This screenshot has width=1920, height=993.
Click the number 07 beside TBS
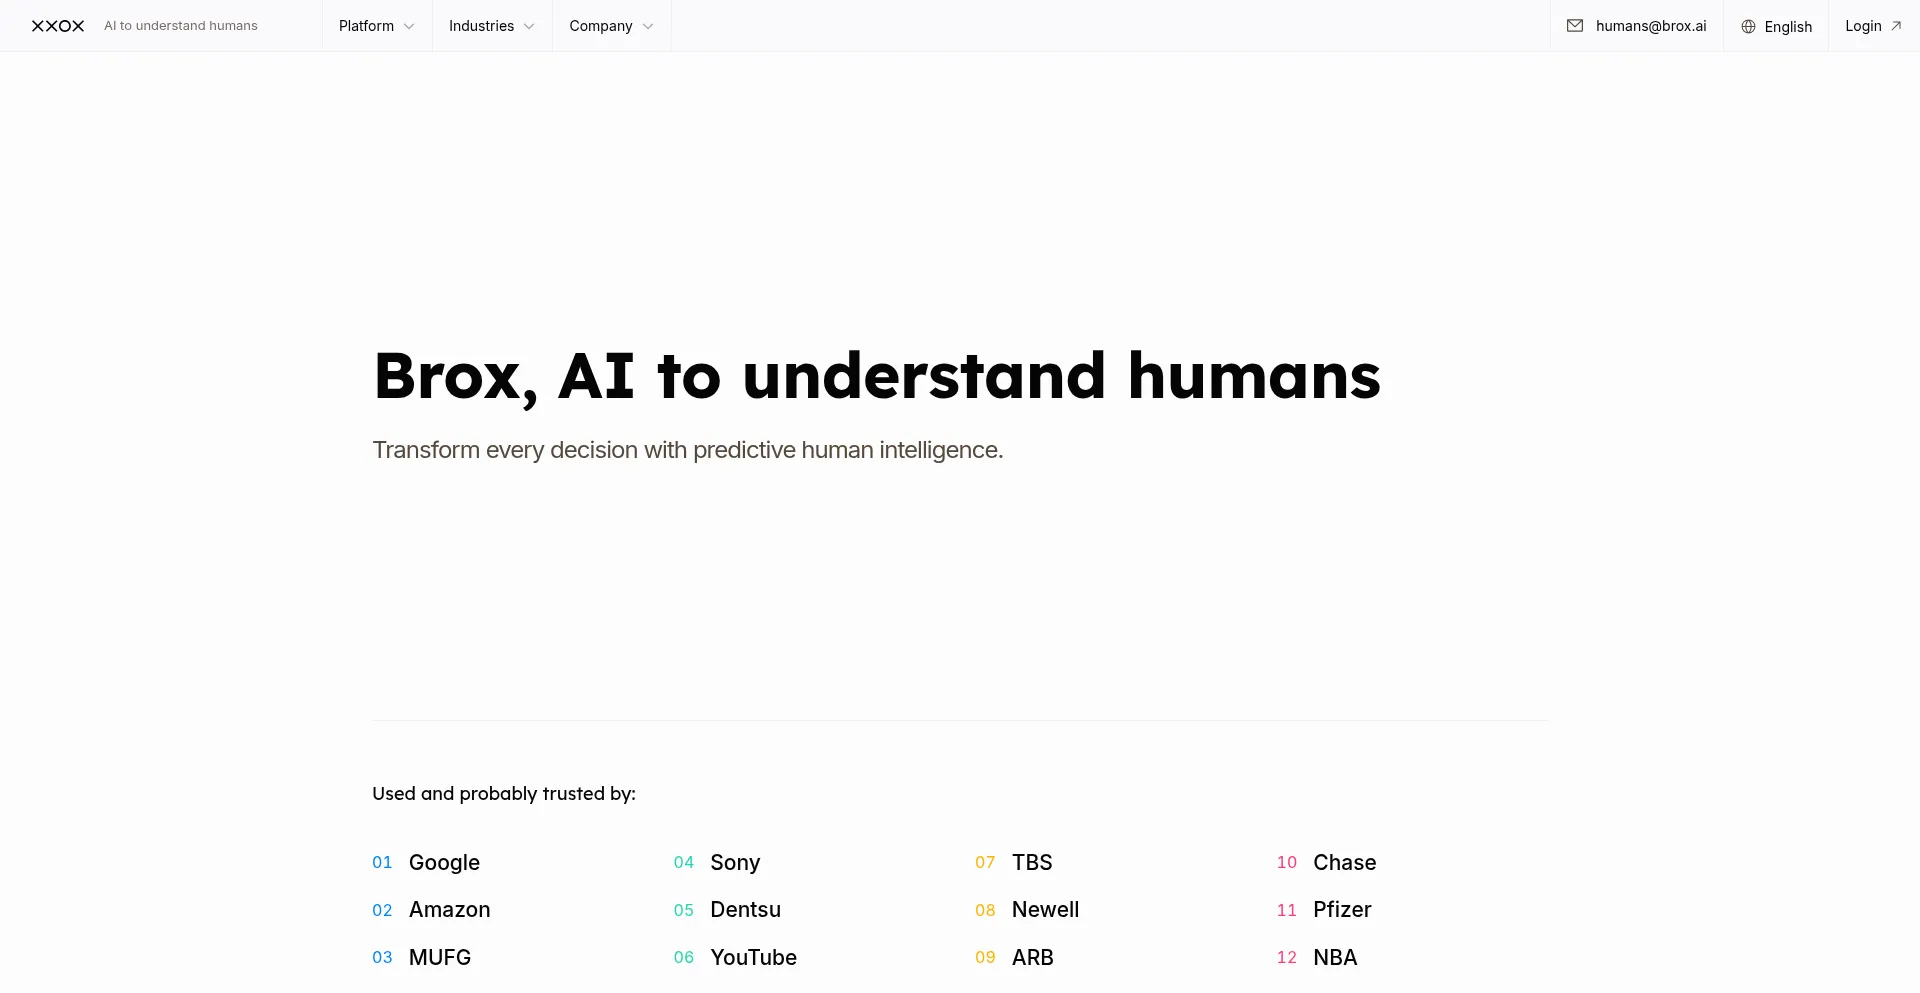tap(985, 862)
